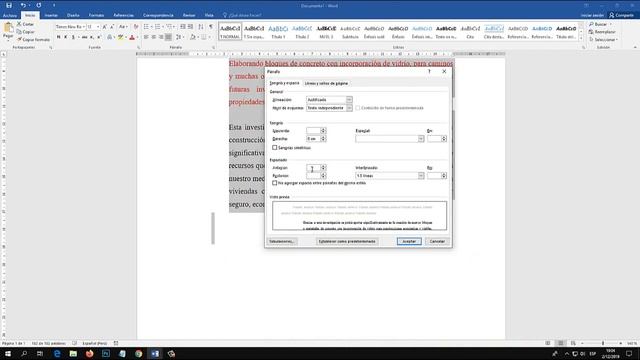Click the Aceptar button
This screenshot has height=360, width=640.
(x=409, y=241)
